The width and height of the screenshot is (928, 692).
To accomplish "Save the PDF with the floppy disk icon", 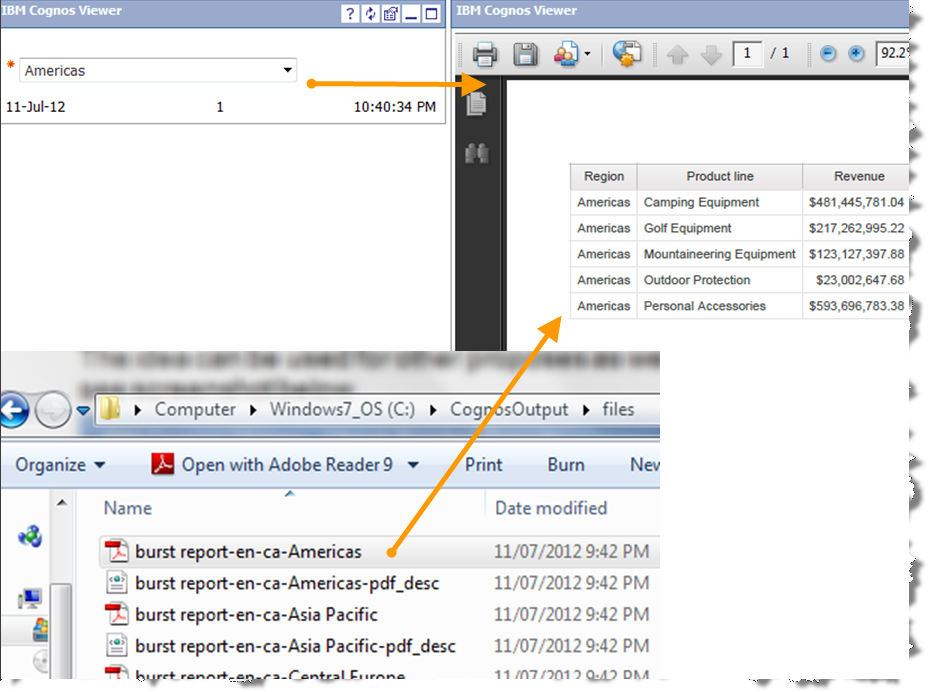I will [x=525, y=54].
